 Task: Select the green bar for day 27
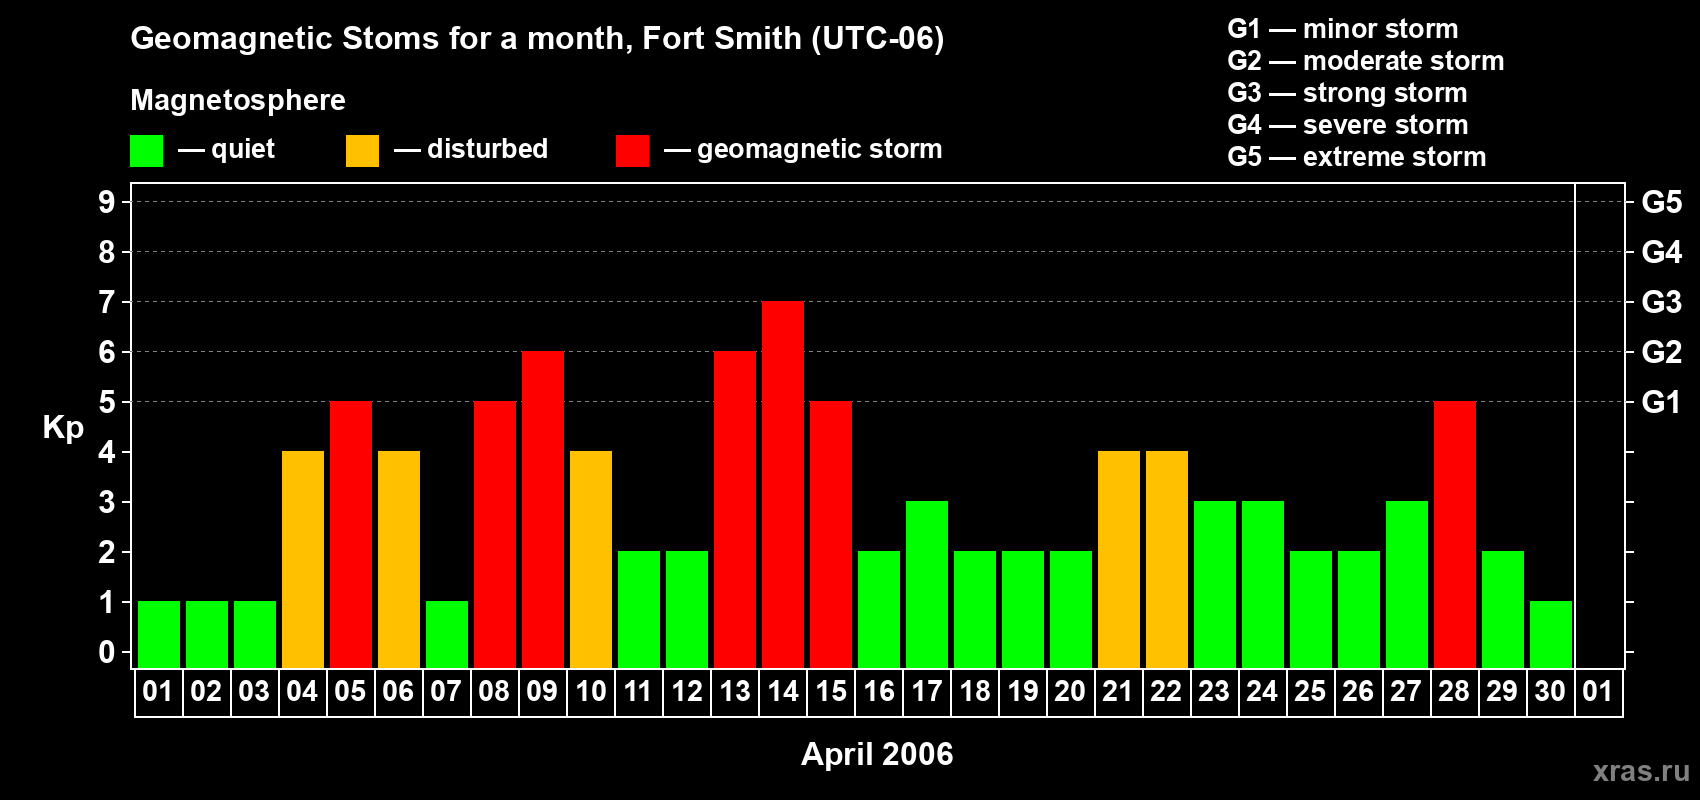[1407, 585]
